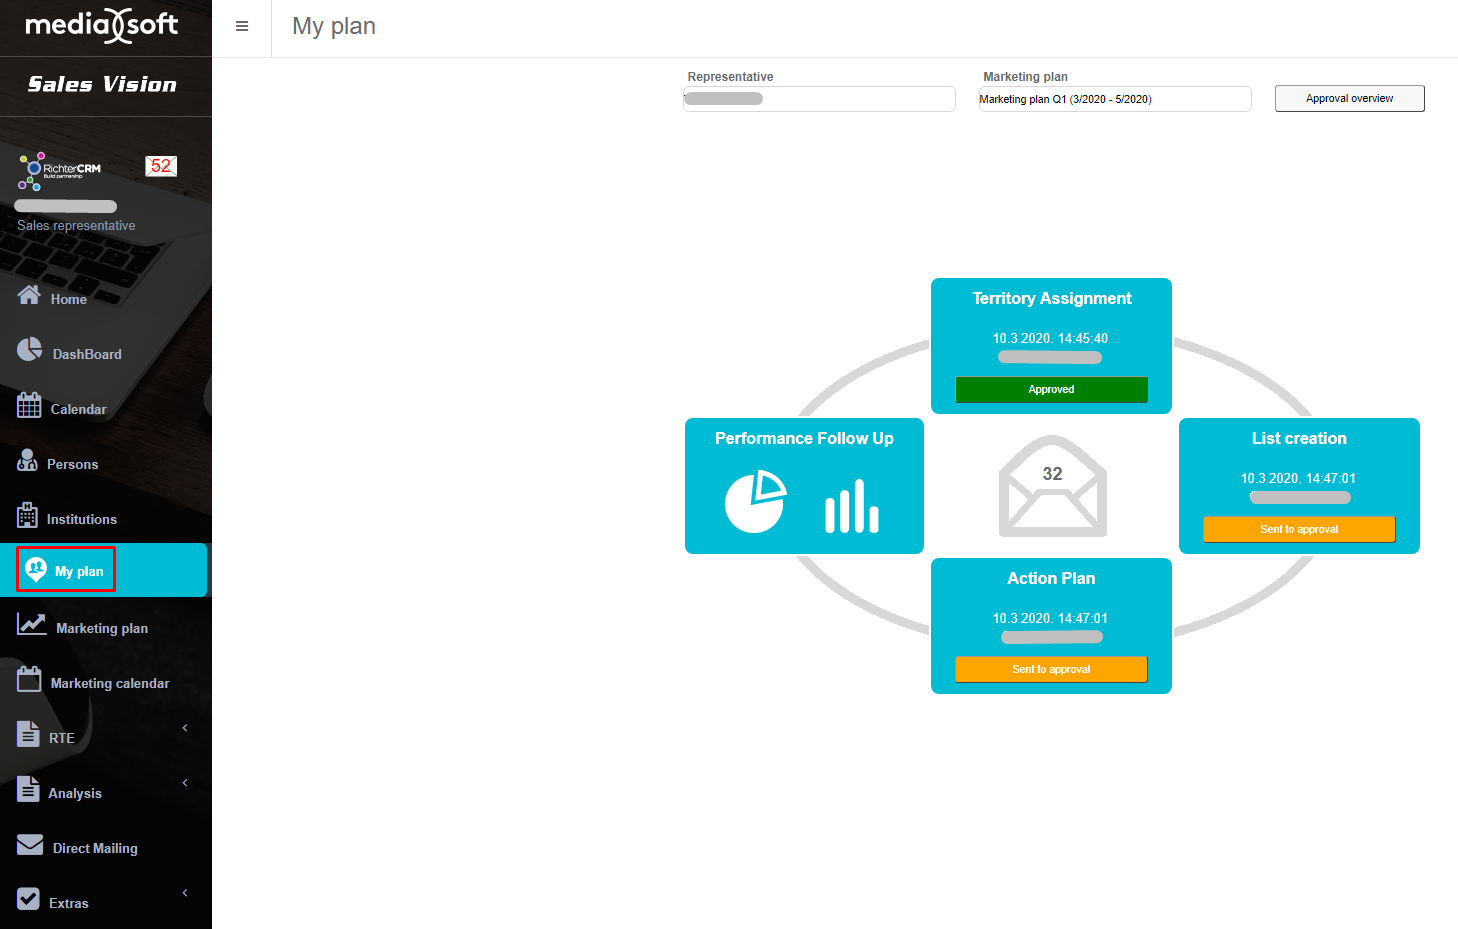Image resolution: width=1458 pixels, height=929 pixels.
Task: Expand the Analysis submenu chevron
Action: [185, 783]
